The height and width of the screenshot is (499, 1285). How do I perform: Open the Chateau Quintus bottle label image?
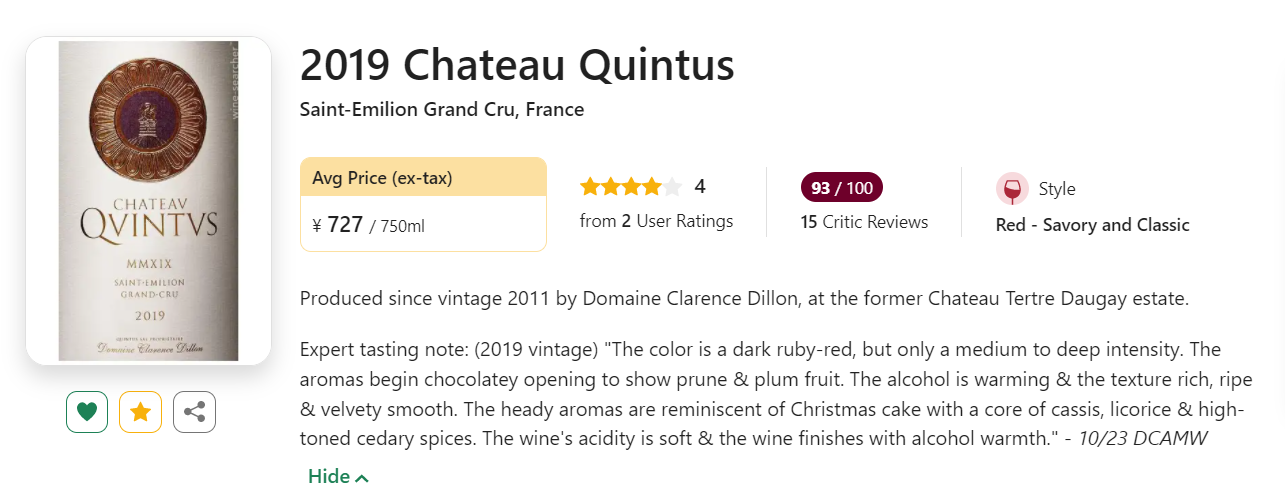tap(148, 200)
